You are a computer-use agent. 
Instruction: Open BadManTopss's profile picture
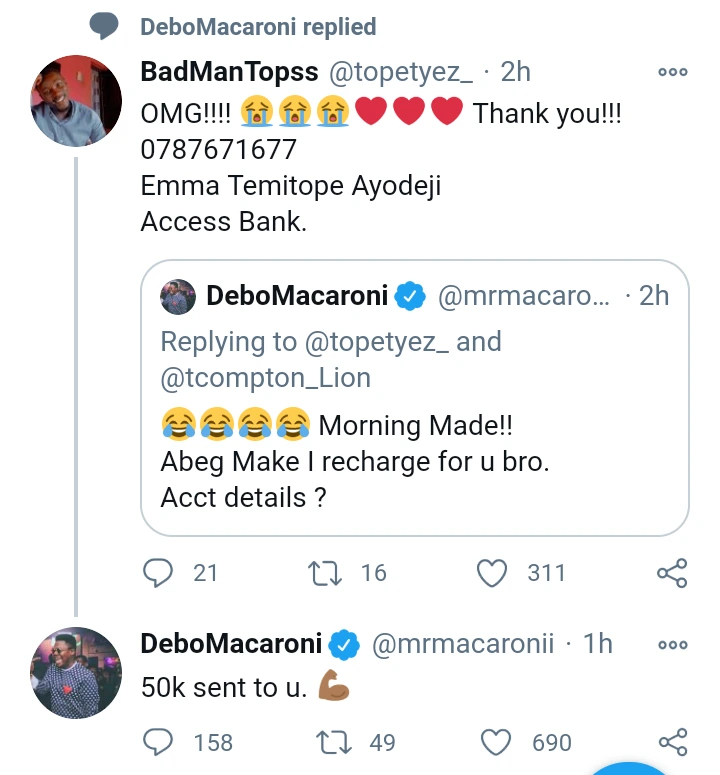(76, 102)
